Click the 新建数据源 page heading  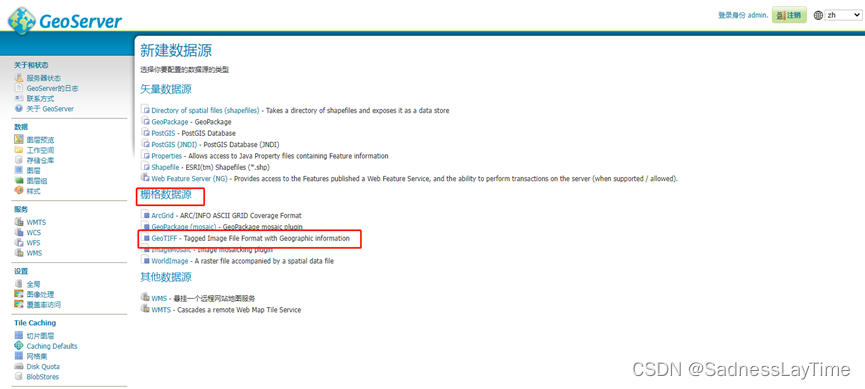(176, 51)
